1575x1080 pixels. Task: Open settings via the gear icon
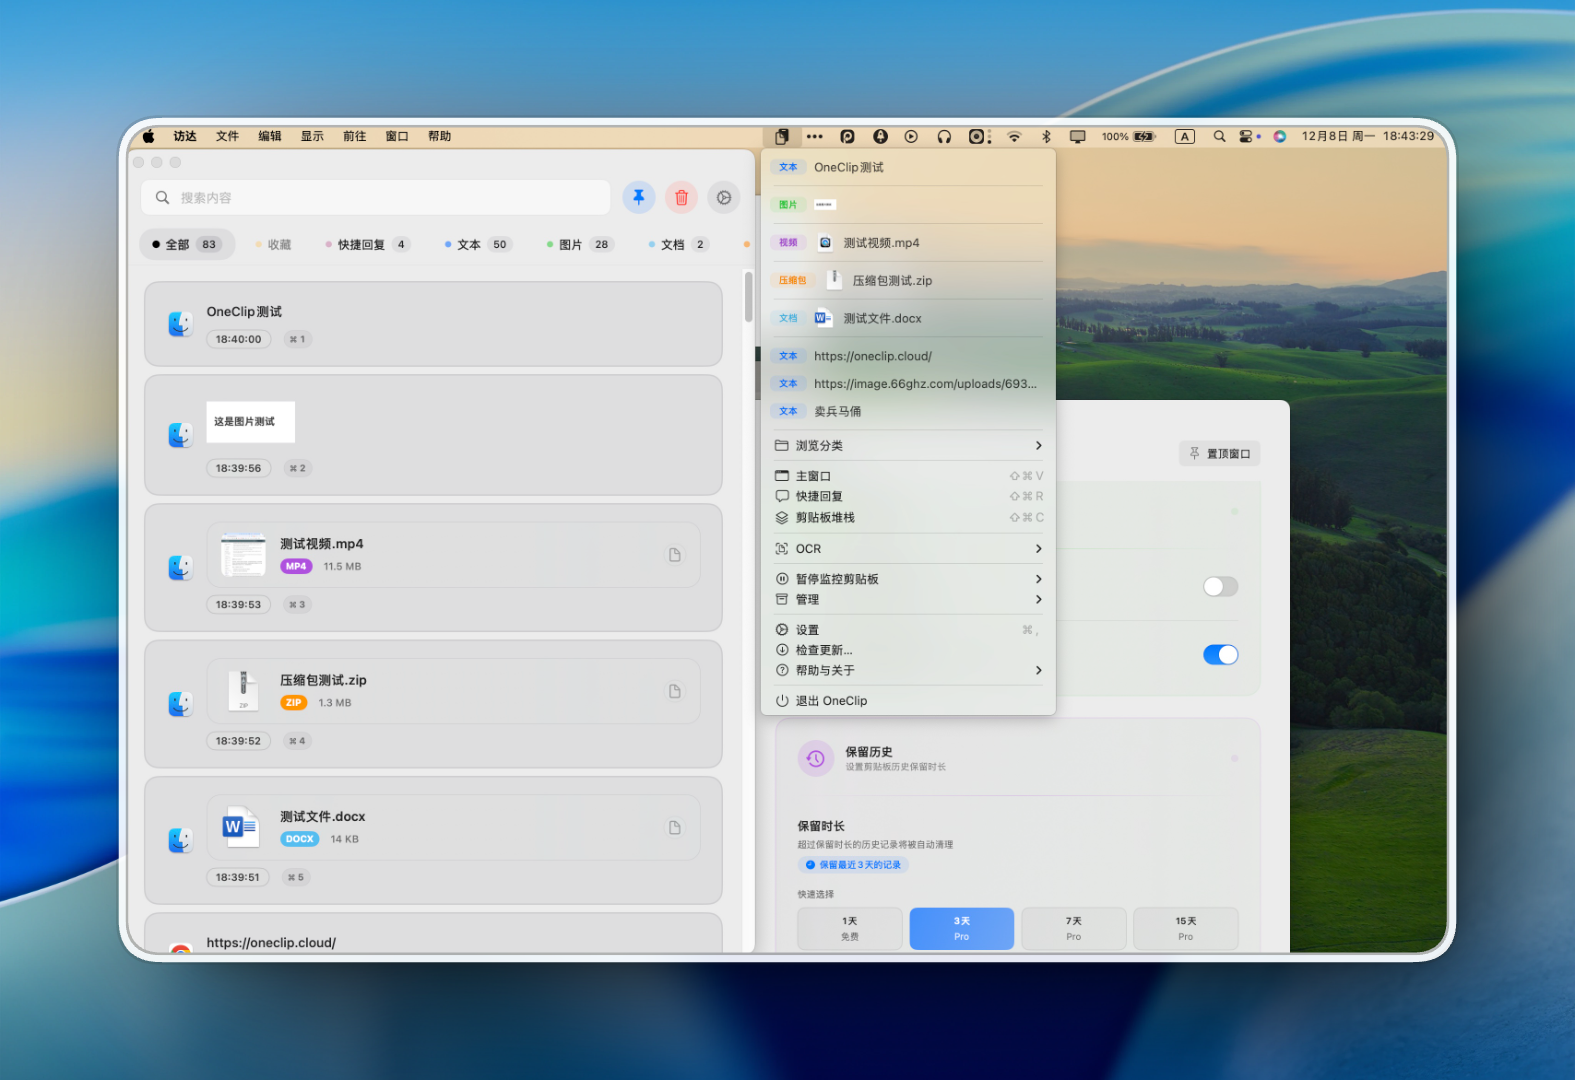(724, 197)
